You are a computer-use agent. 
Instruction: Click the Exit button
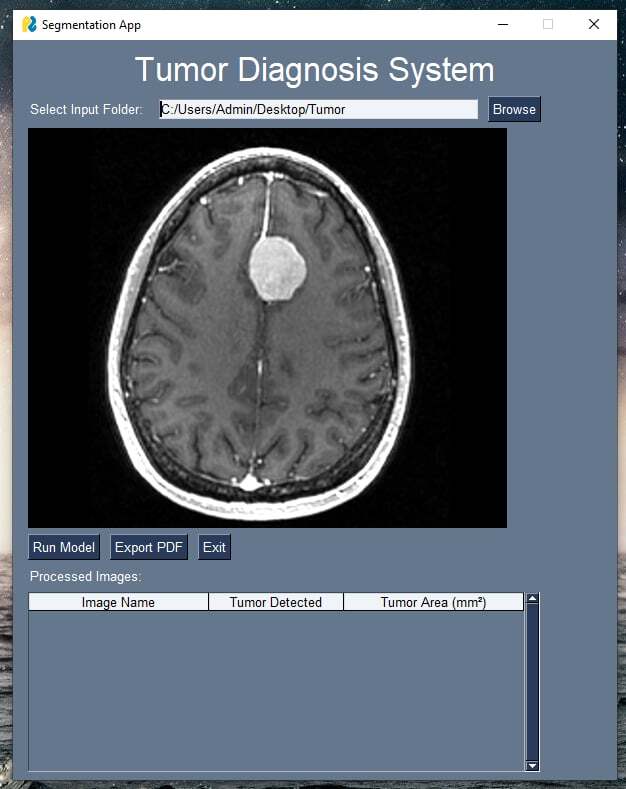coord(214,547)
